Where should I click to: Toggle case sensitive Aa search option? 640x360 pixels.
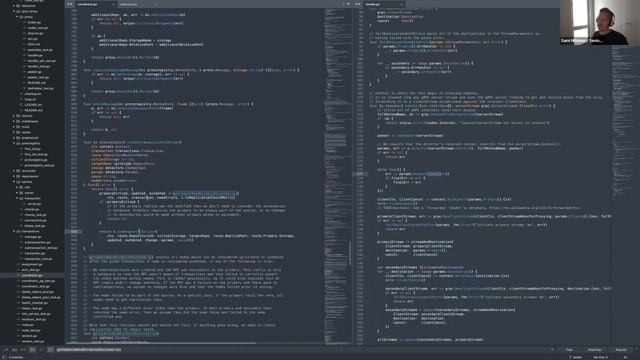14,350
